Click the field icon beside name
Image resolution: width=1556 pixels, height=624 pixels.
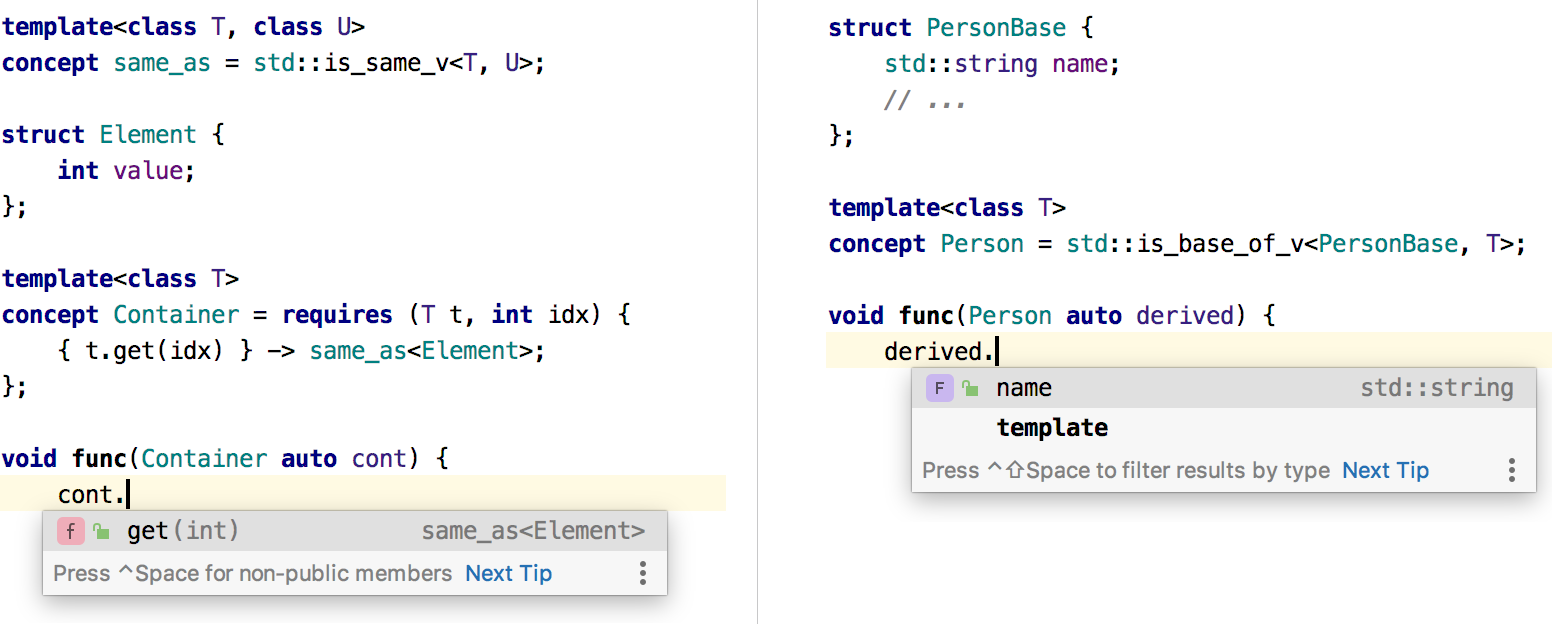click(x=939, y=388)
